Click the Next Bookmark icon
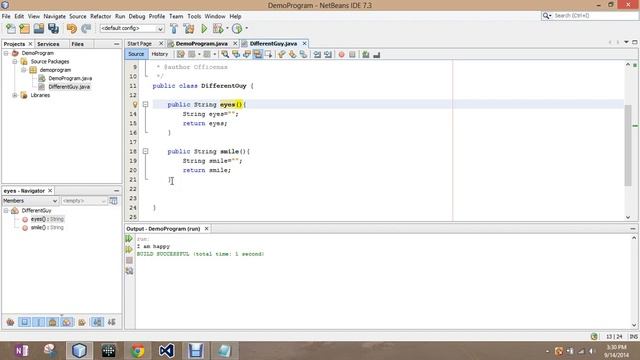The width and height of the screenshot is (640, 360). click(x=292, y=54)
